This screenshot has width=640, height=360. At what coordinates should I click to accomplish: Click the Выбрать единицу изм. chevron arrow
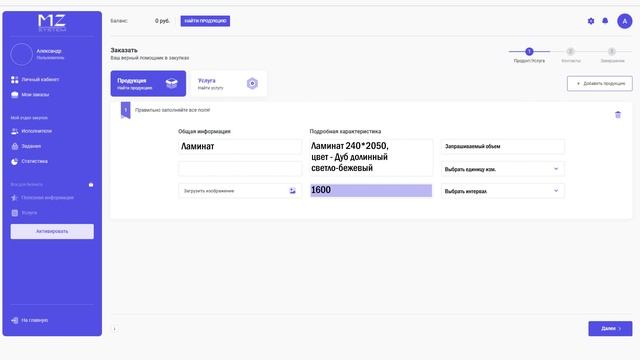[x=556, y=169]
